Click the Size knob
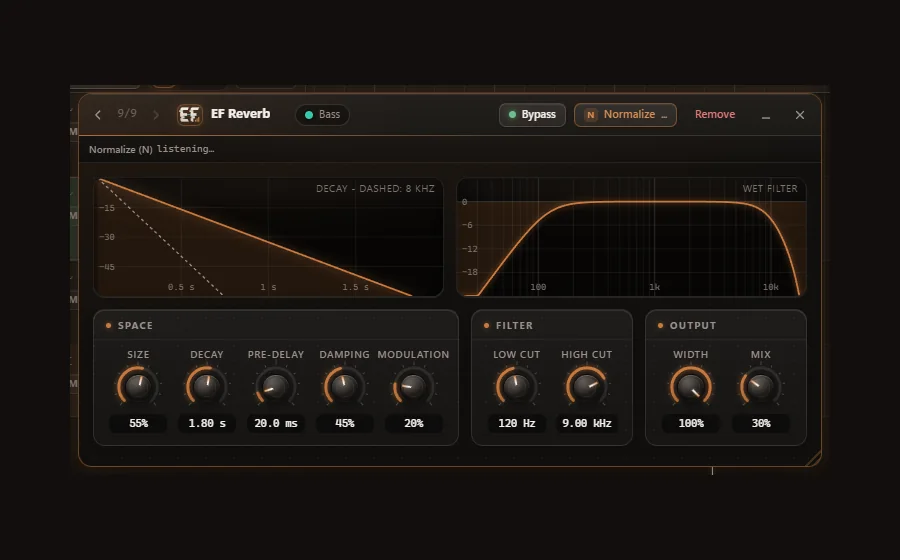This screenshot has width=900, height=560. pyautogui.click(x=138, y=386)
